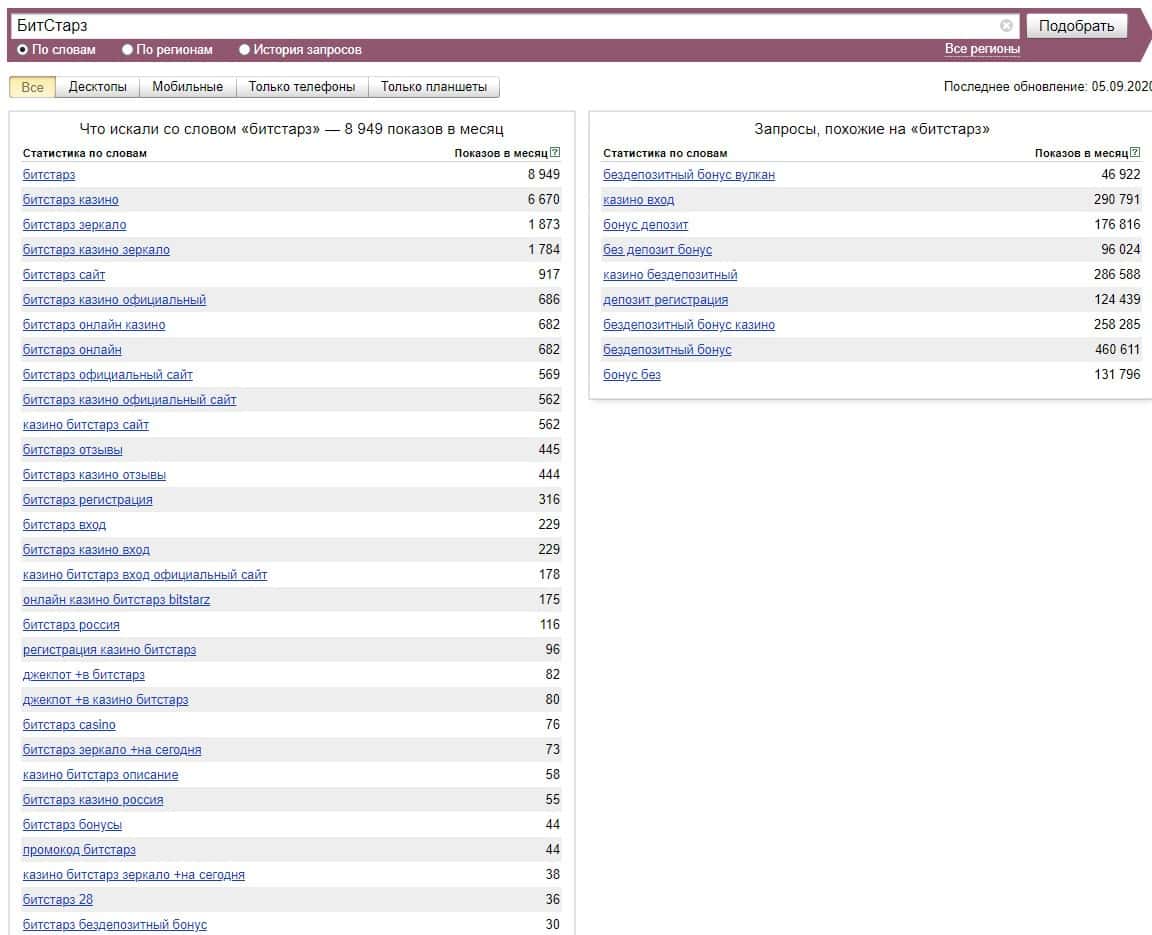This screenshot has height=935, width=1152.
Task: Select the 'История запросов' radio button
Action: pos(244,49)
